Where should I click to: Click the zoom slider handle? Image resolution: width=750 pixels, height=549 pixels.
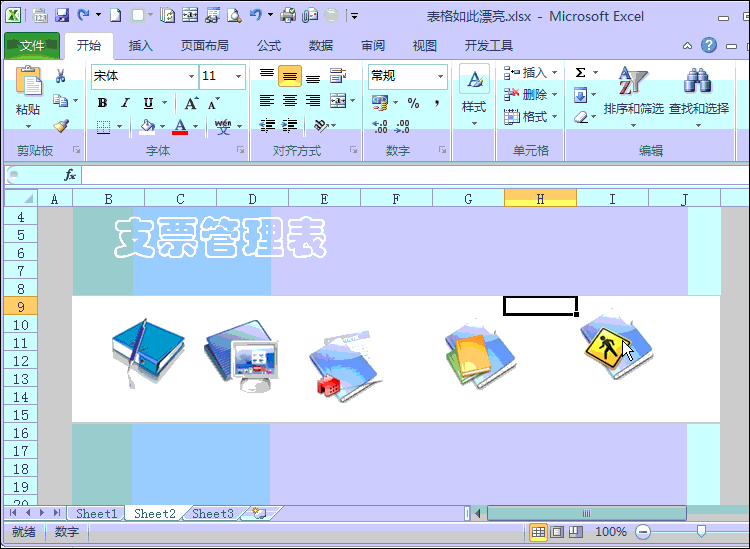[x=701, y=531]
